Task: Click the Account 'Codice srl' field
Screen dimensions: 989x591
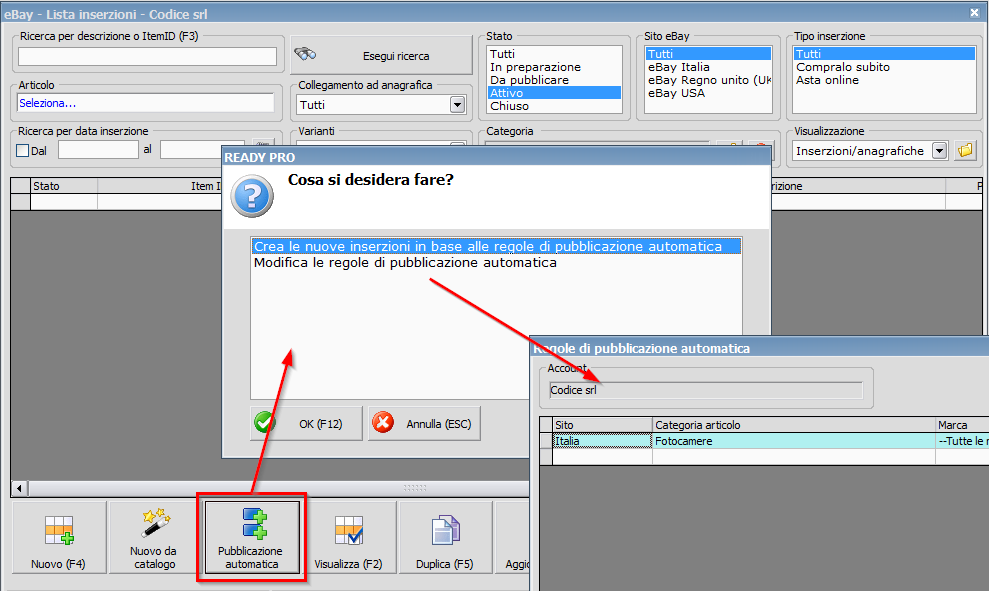Action: pos(706,390)
